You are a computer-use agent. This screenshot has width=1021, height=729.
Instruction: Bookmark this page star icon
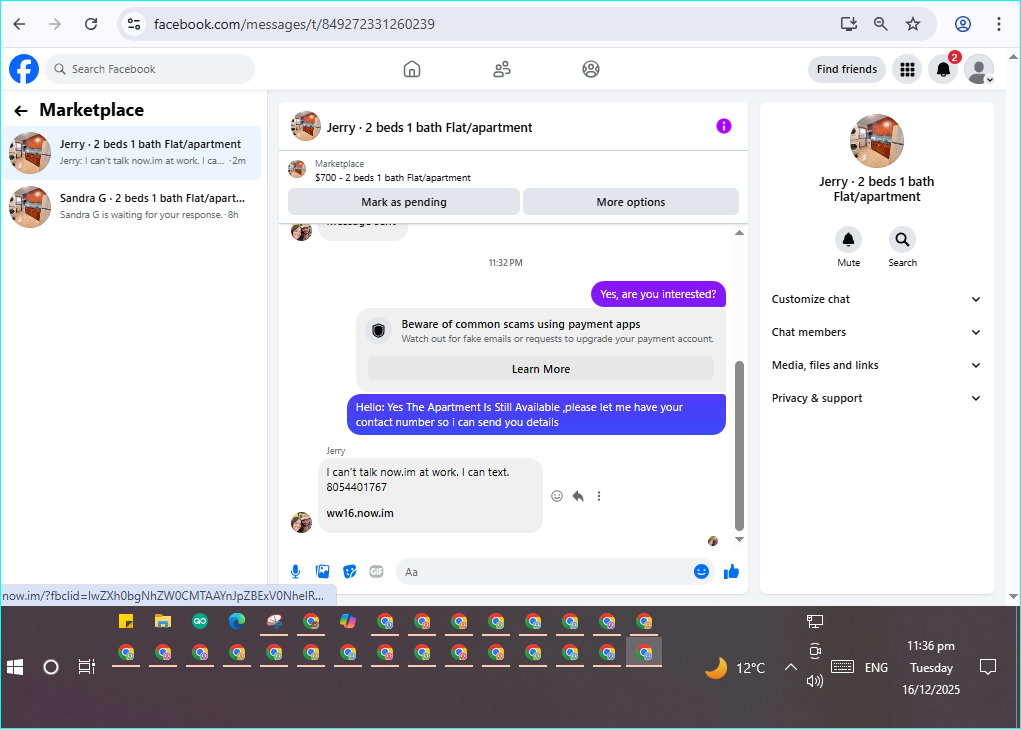click(x=913, y=24)
